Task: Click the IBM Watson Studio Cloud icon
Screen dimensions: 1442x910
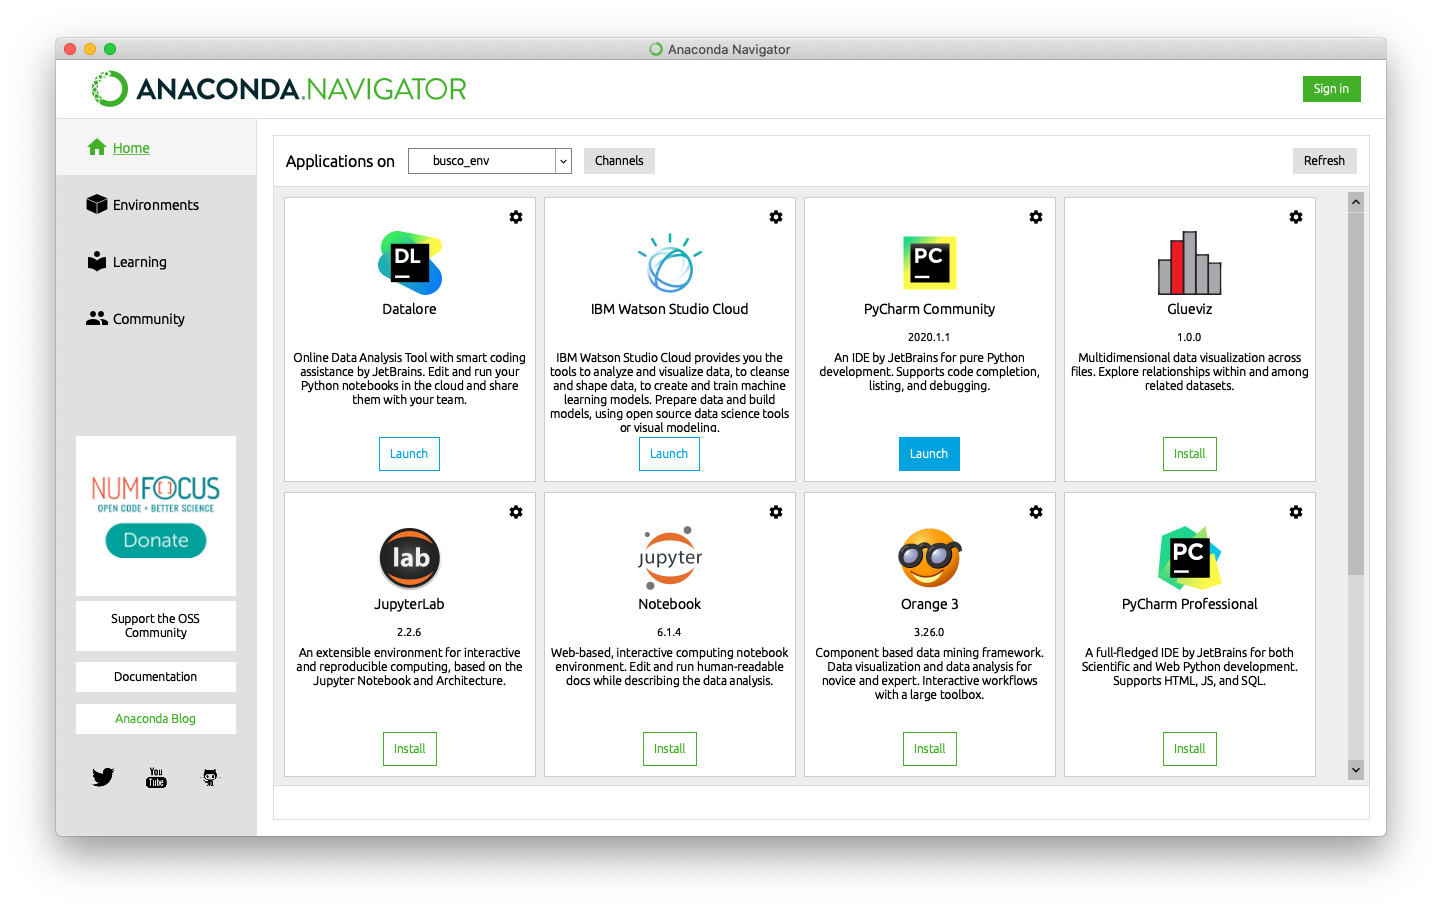Action: pyautogui.click(x=669, y=263)
